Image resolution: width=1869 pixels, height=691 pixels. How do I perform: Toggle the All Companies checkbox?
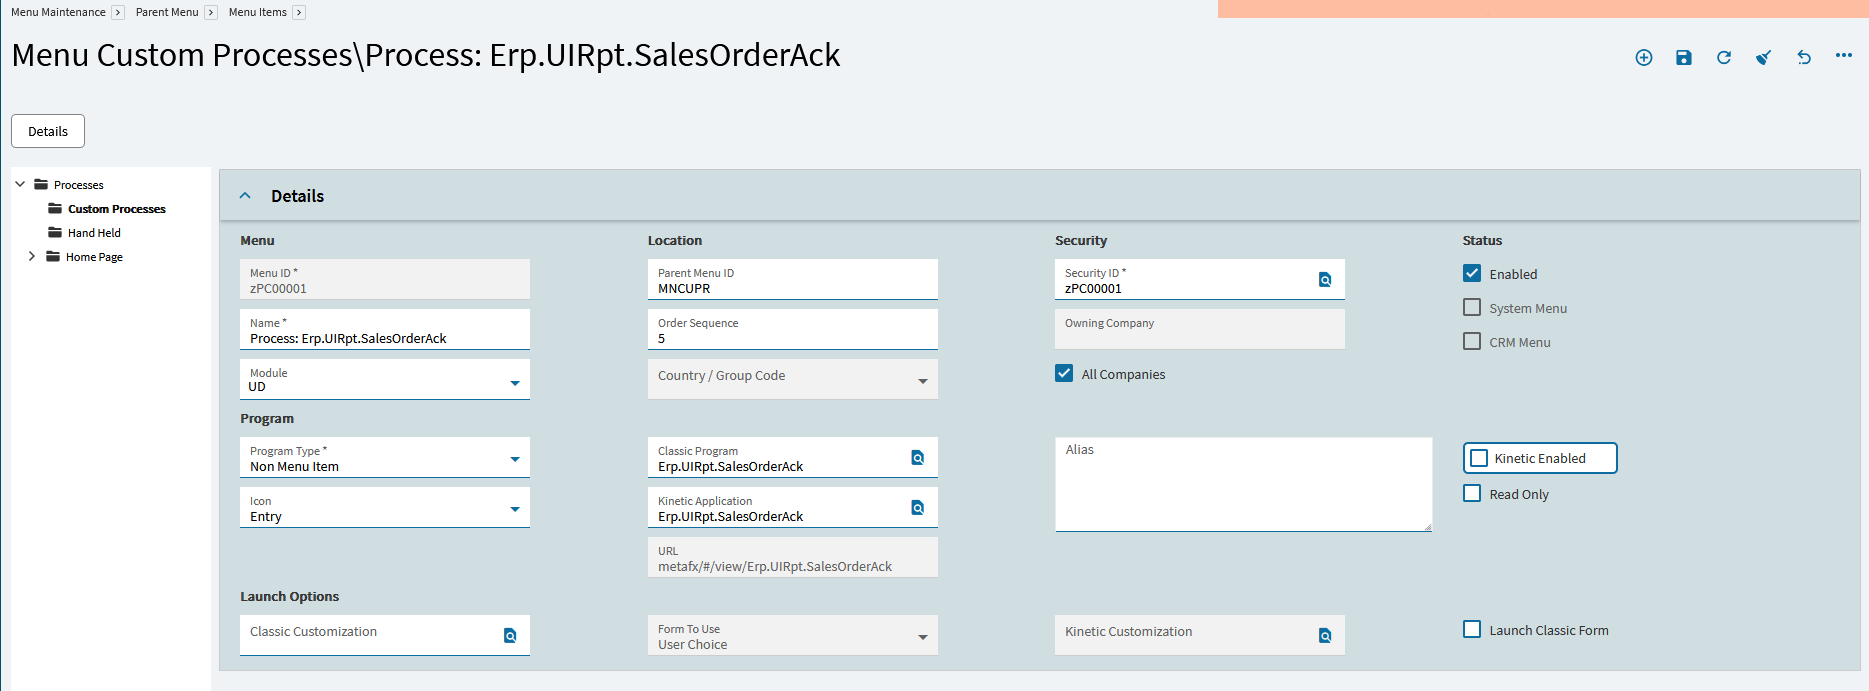(1064, 373)
